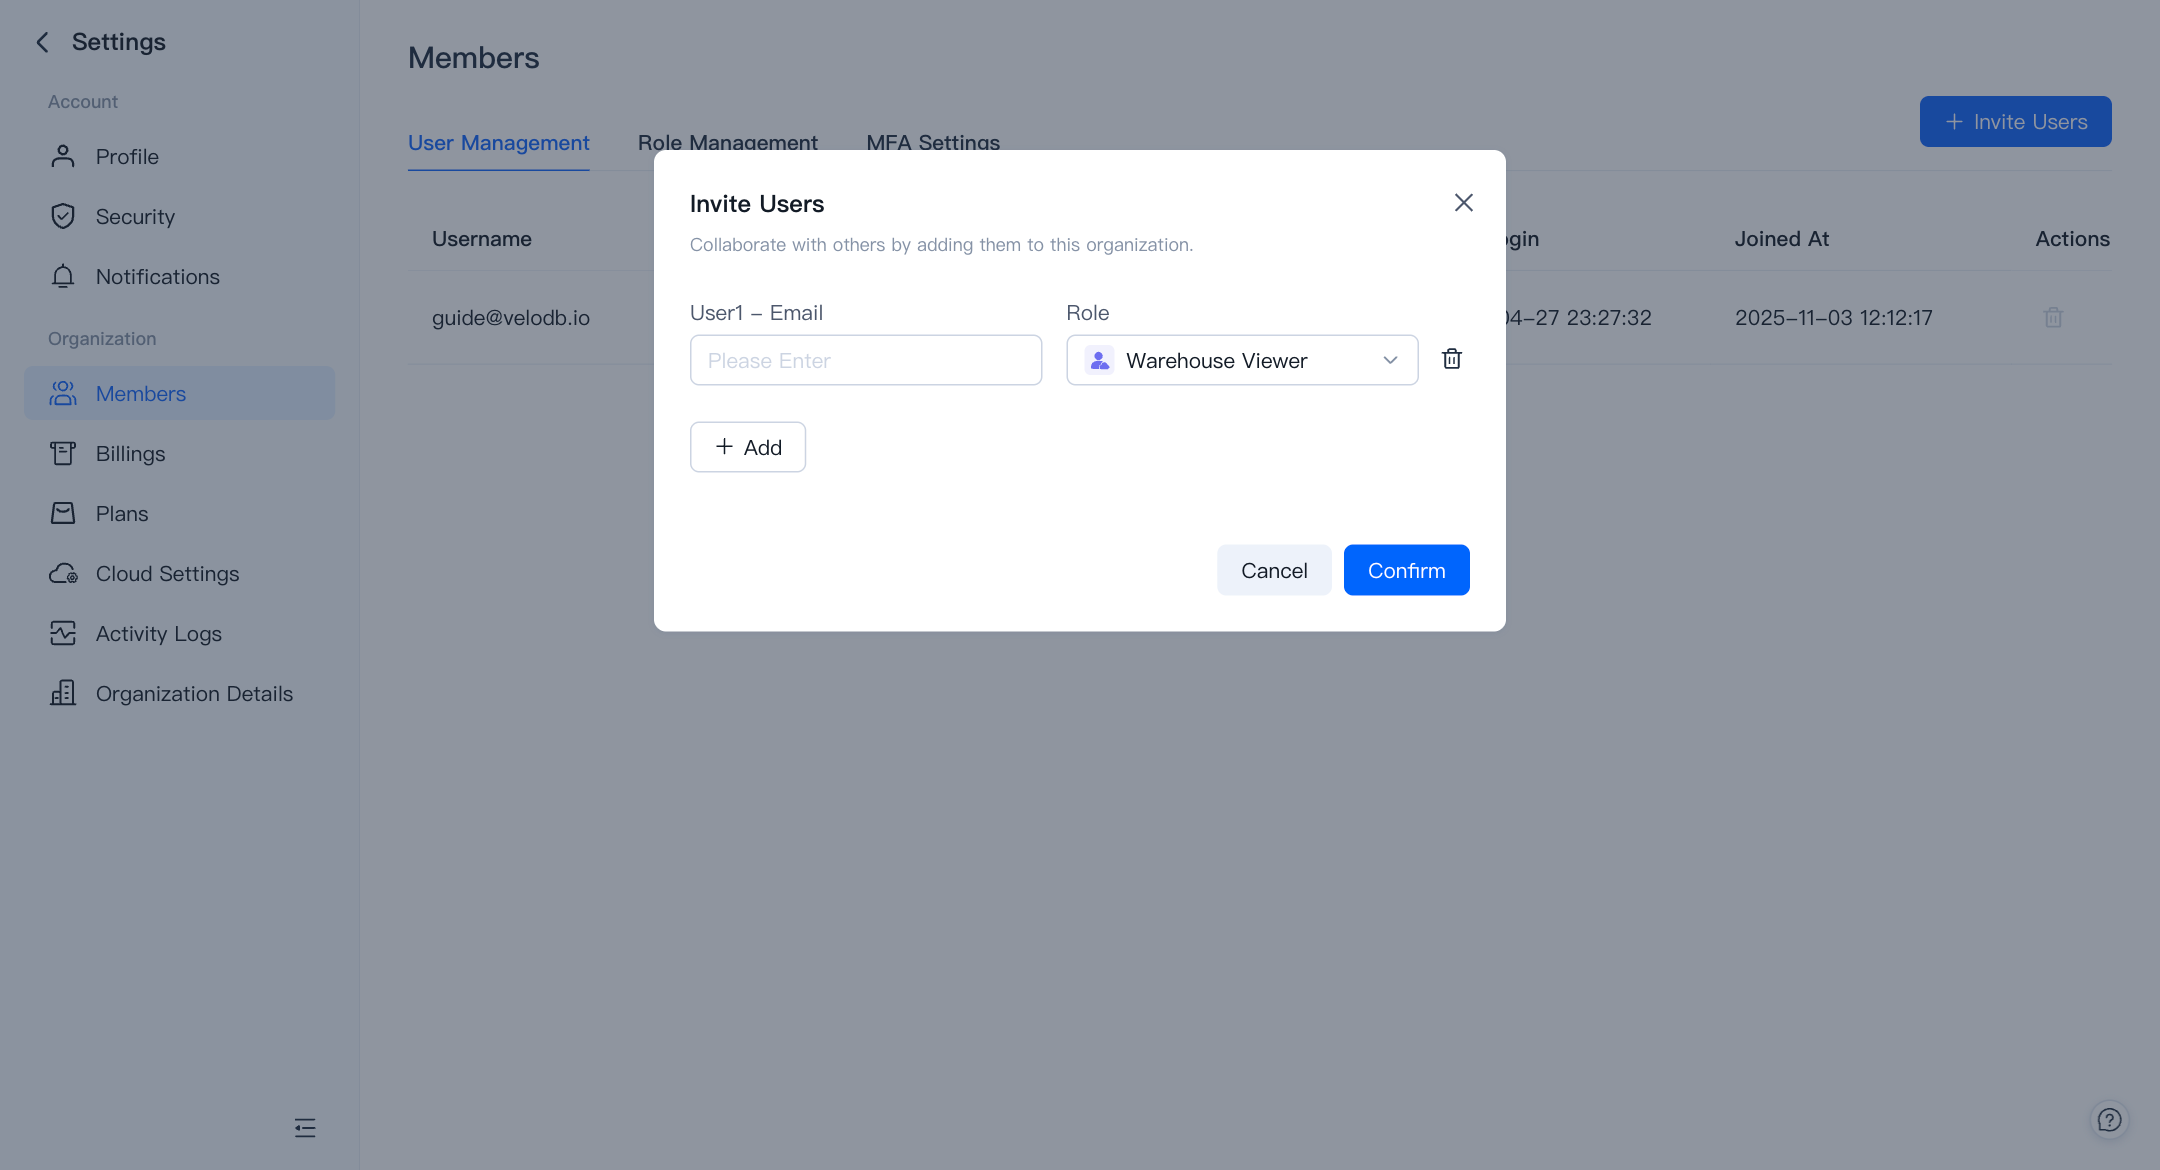Open Cloud Settings via the cloud icon

tap(62, 573)
